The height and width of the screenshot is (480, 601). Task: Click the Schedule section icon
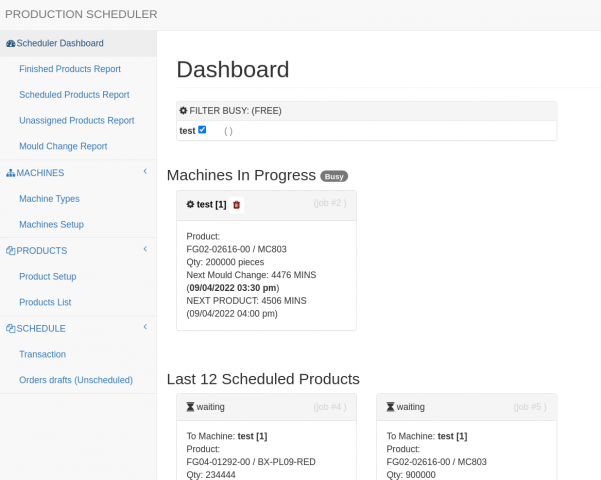click(11, 329)
